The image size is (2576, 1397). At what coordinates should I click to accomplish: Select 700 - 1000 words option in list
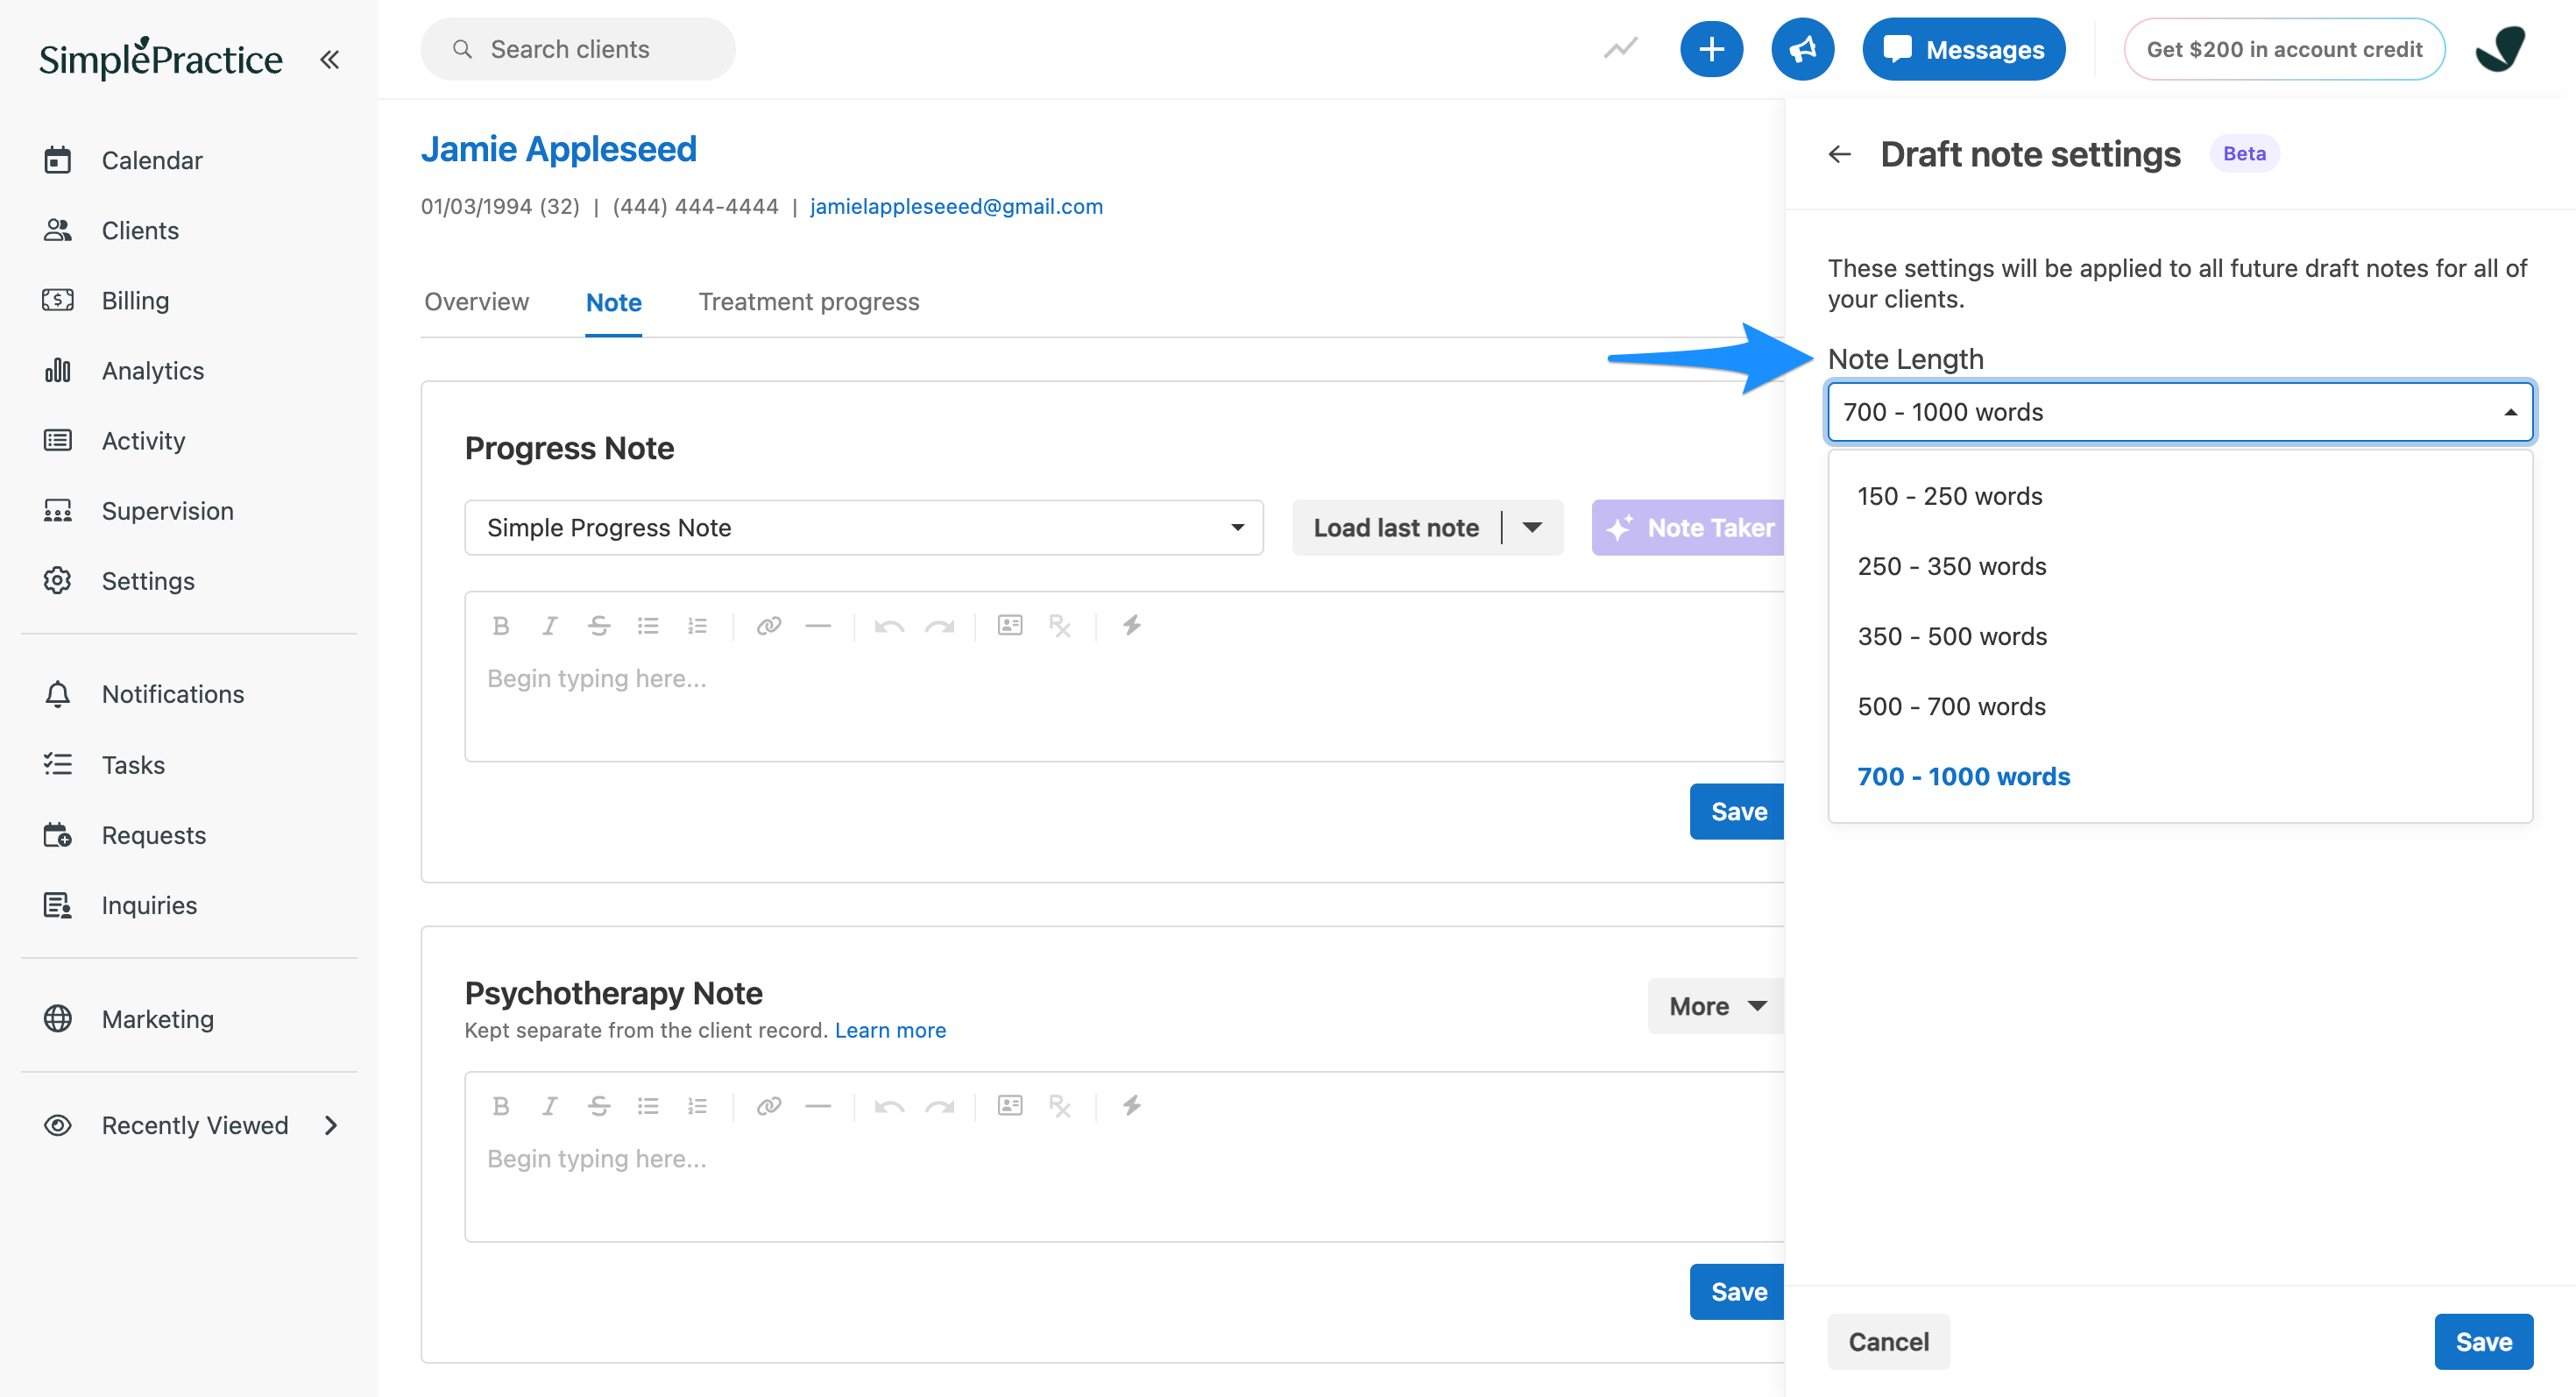(x=2180, y=776)
